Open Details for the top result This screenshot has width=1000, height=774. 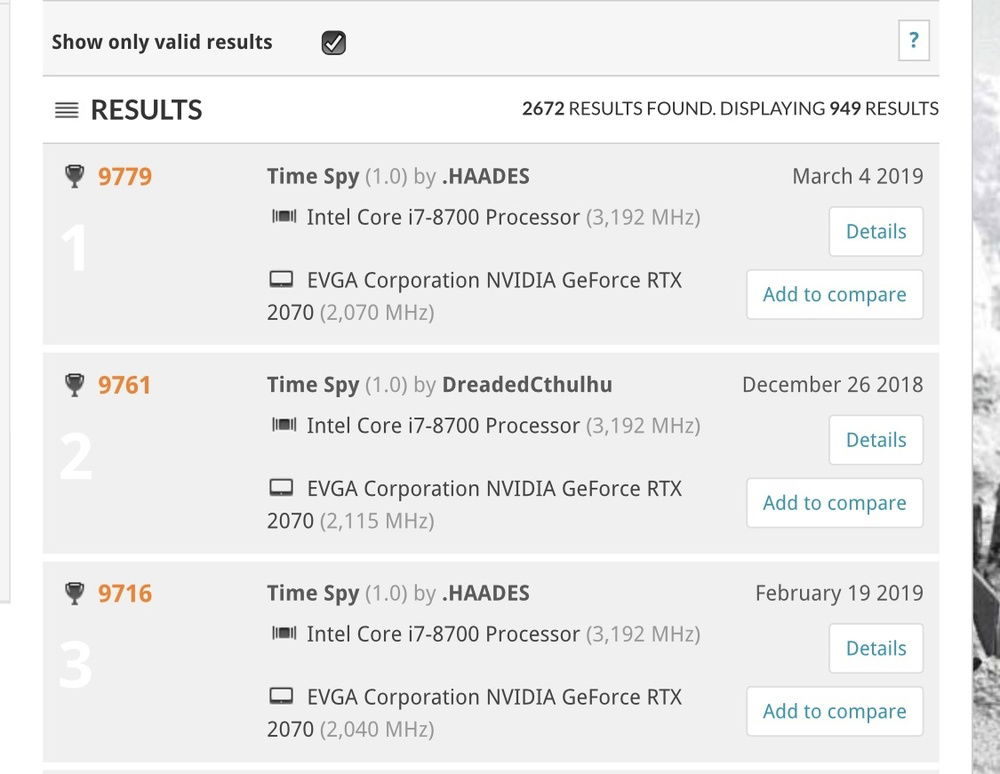(875, 231)
